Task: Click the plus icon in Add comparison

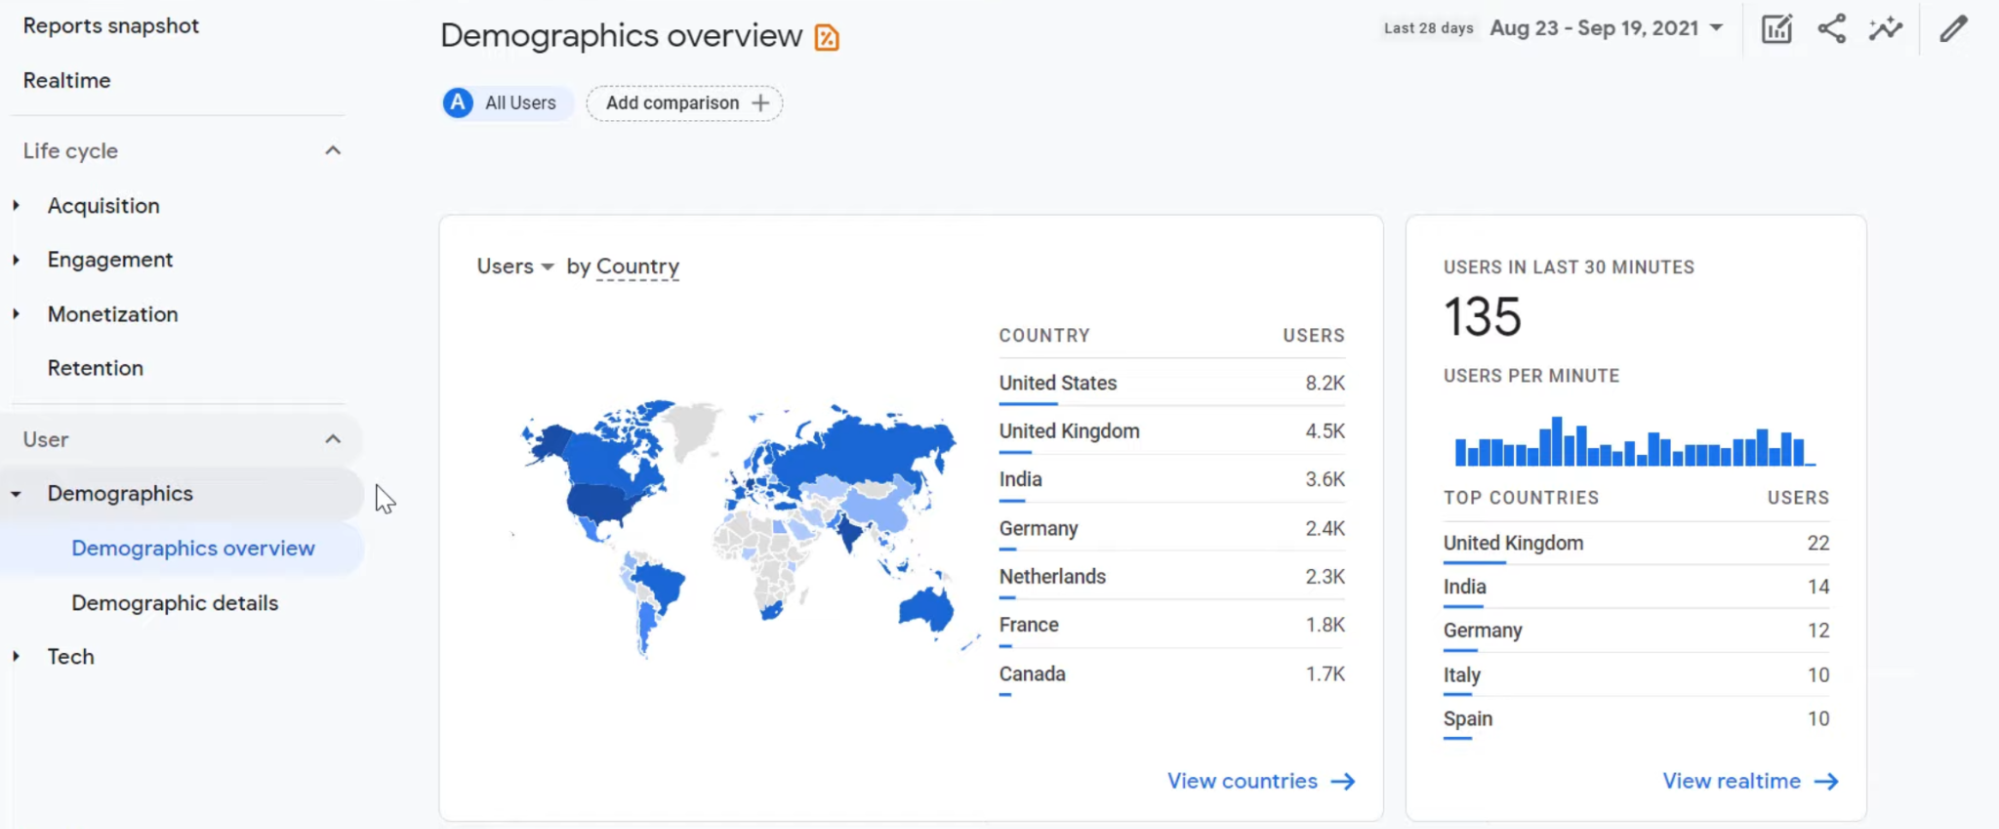Action: pyautogui.click(x=761, y=103)
